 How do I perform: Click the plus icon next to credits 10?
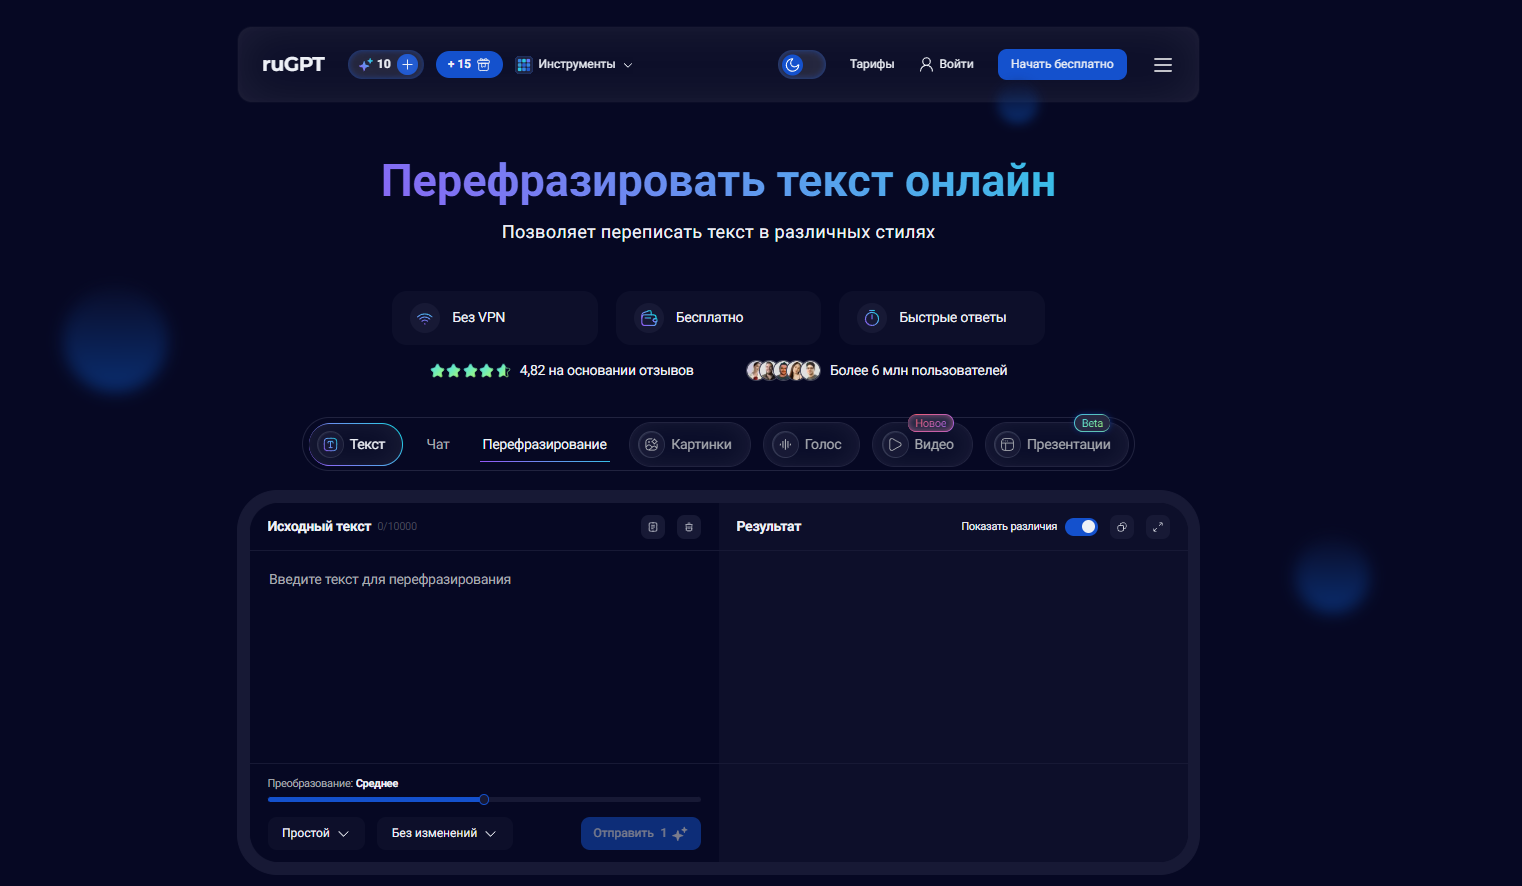pyautogui.click(x=408, y=64)
